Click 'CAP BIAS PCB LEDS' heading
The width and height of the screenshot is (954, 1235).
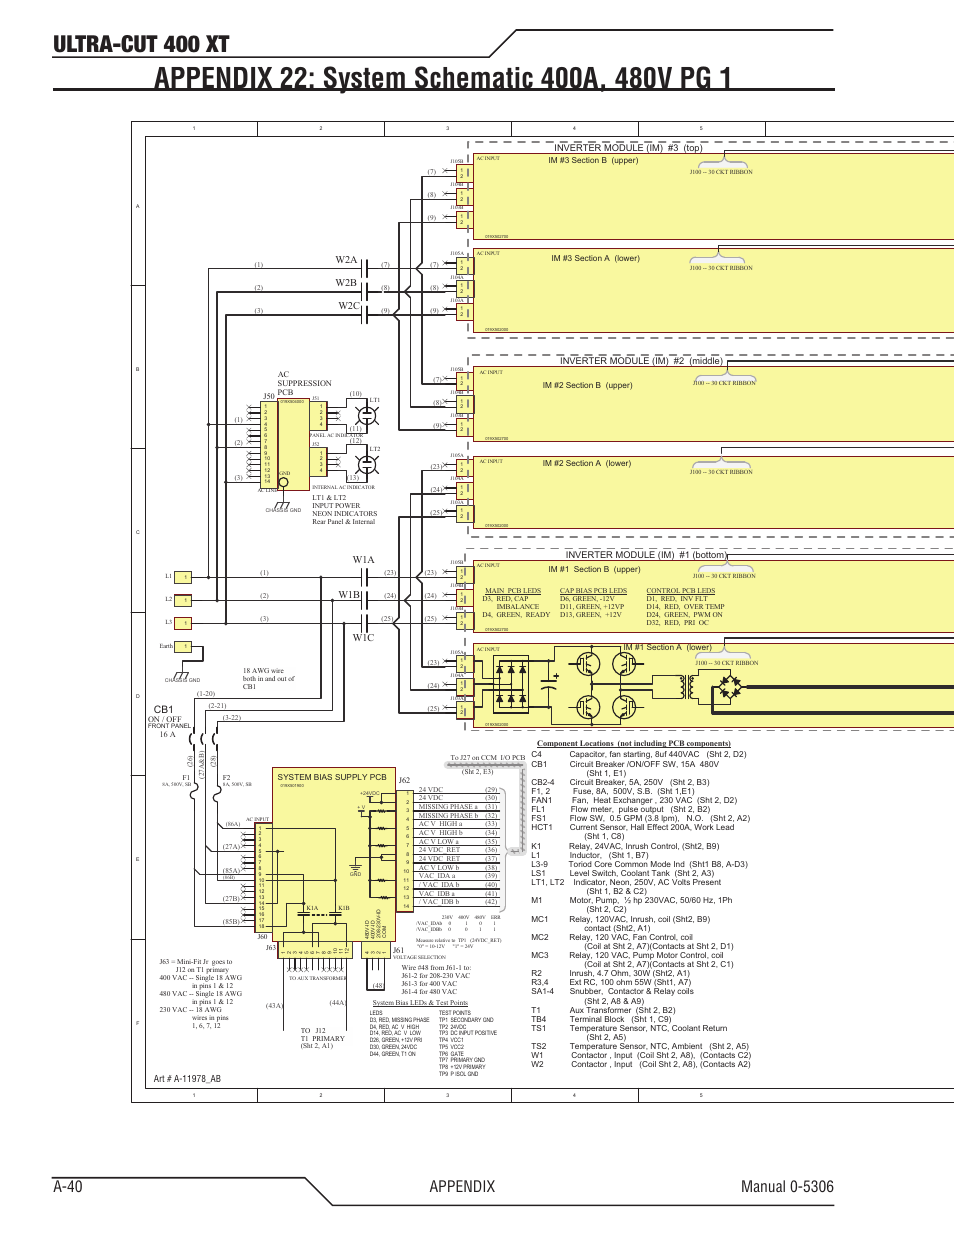pyautogui.click(x=593, y=591)
